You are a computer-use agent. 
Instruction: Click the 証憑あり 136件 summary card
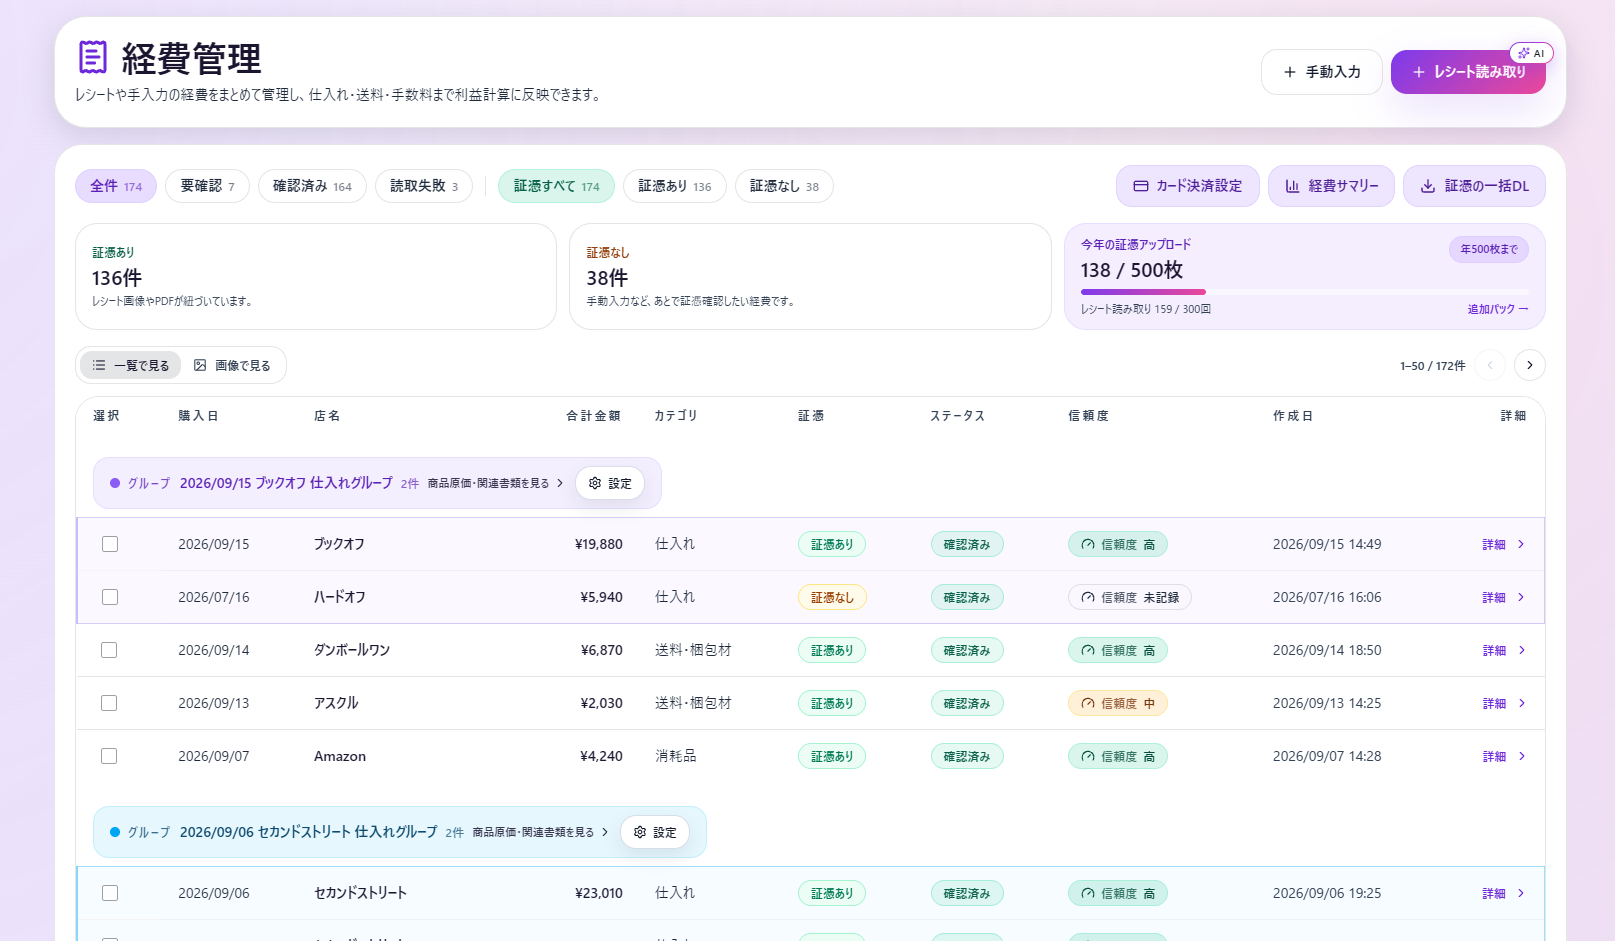(x=316, y=276)
